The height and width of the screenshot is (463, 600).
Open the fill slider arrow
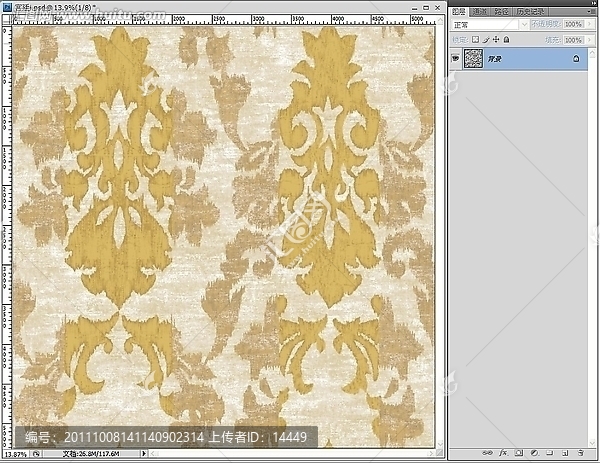coord(589,40)
